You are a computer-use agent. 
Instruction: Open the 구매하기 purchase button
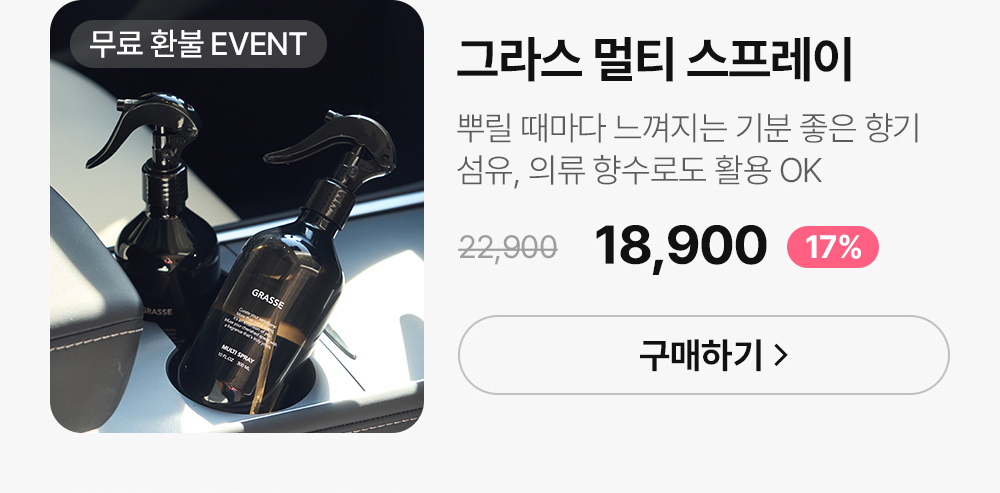pyautogui.click(x=703, y=355)
